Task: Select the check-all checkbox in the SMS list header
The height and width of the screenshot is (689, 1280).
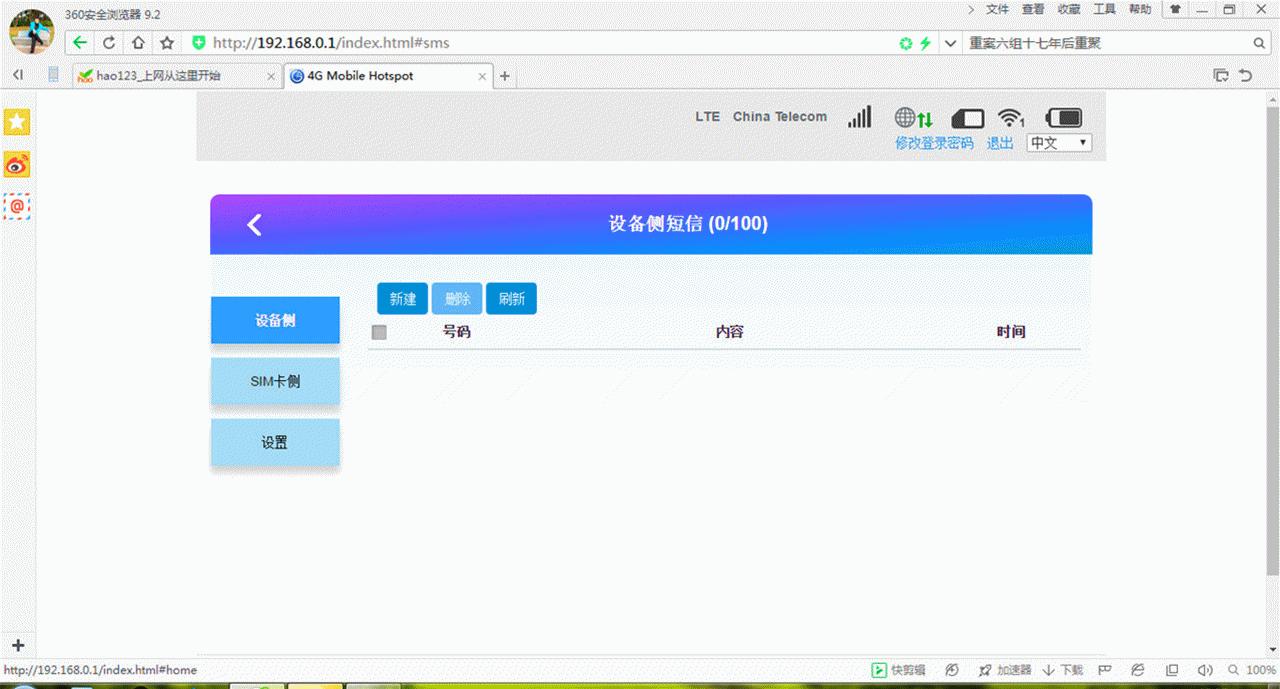Action: tap(379, 331)
